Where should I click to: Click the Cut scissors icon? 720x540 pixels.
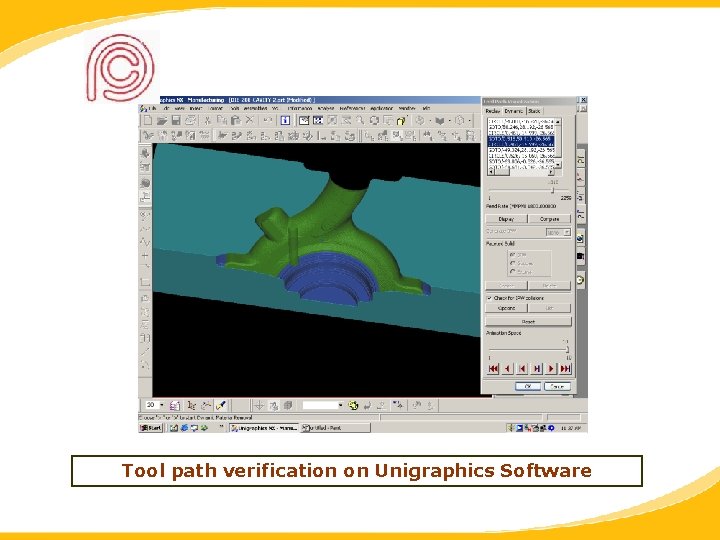coord(208,120)
